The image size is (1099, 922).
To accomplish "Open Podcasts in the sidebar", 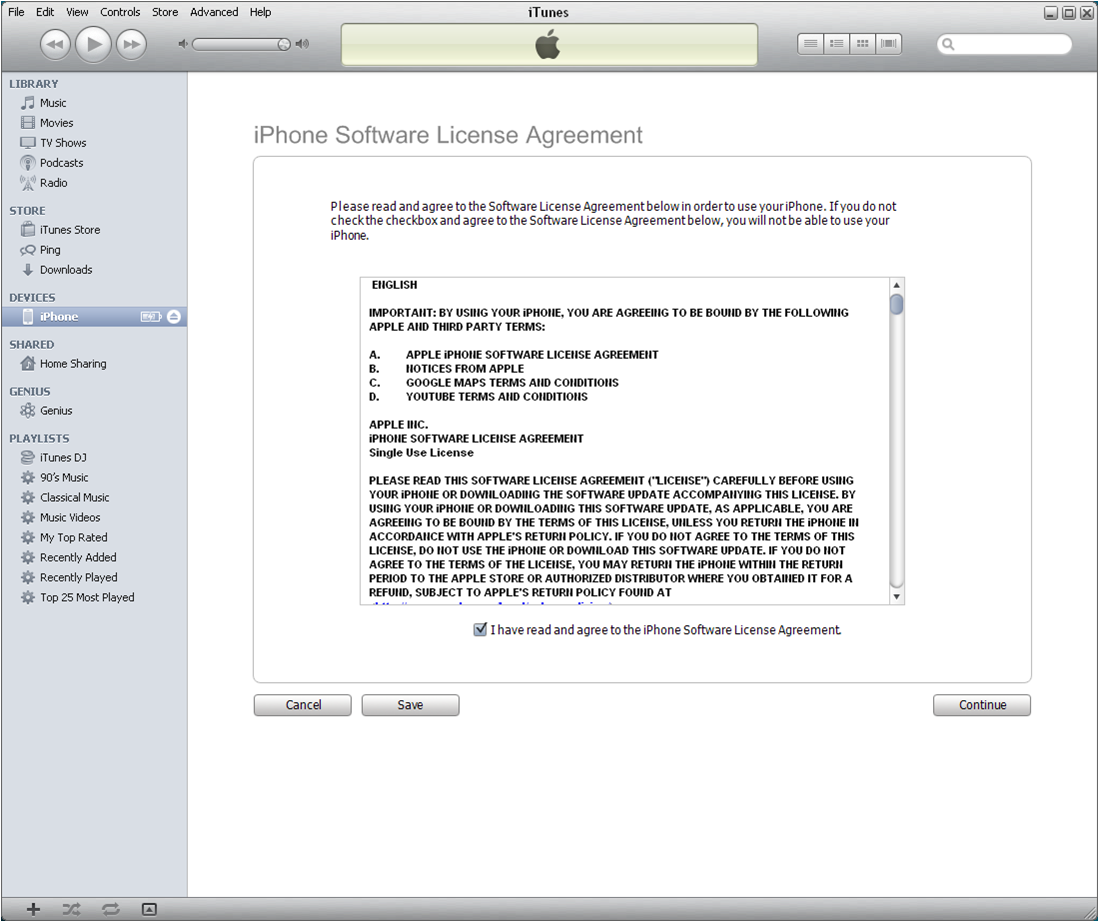I will tap(94, 163).
